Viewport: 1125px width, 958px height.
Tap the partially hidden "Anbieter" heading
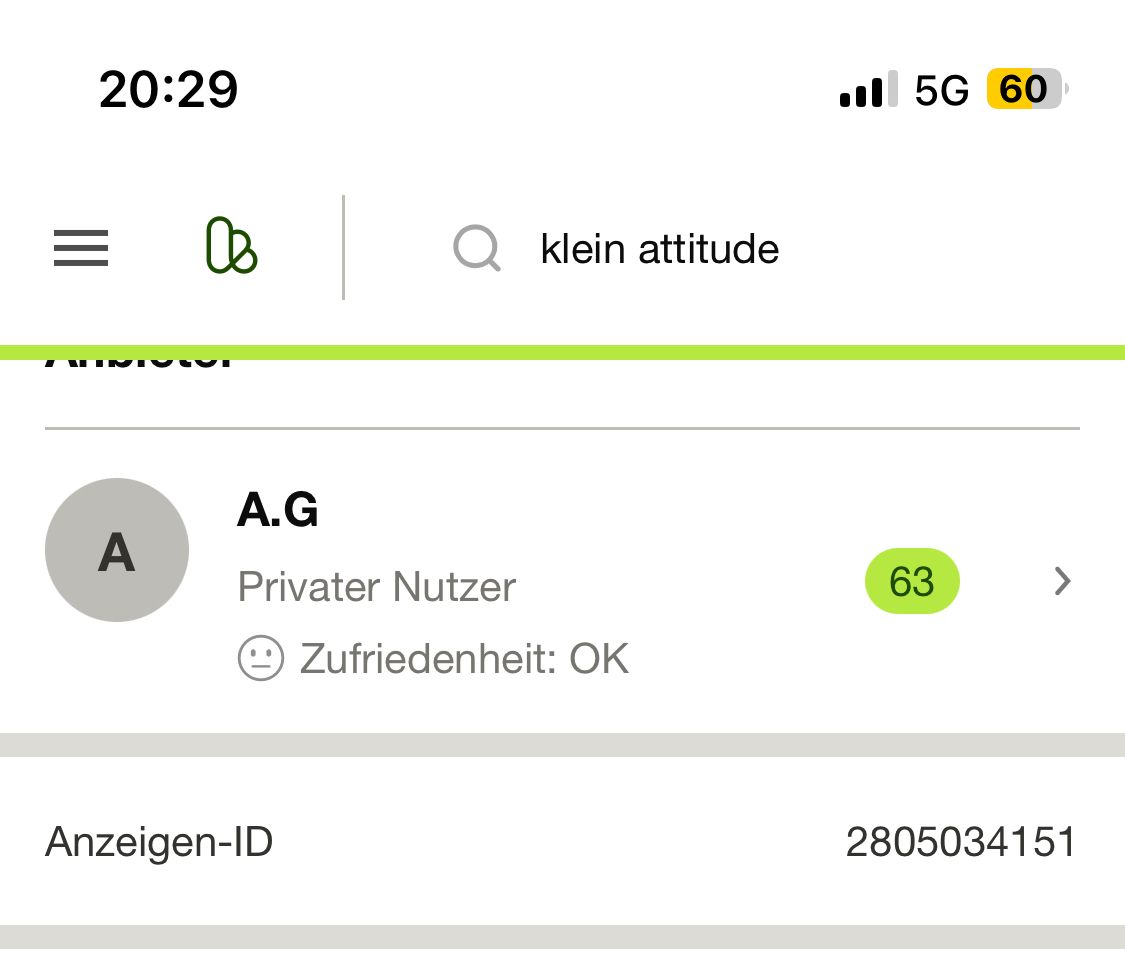(x=140, y=365)
